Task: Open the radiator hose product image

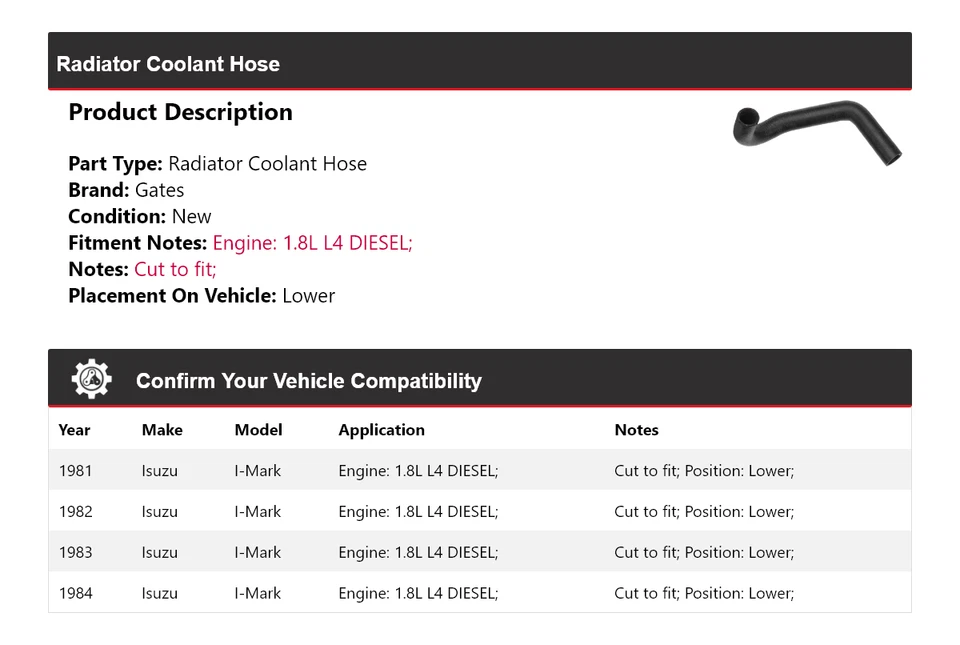Action: (817, 131)
